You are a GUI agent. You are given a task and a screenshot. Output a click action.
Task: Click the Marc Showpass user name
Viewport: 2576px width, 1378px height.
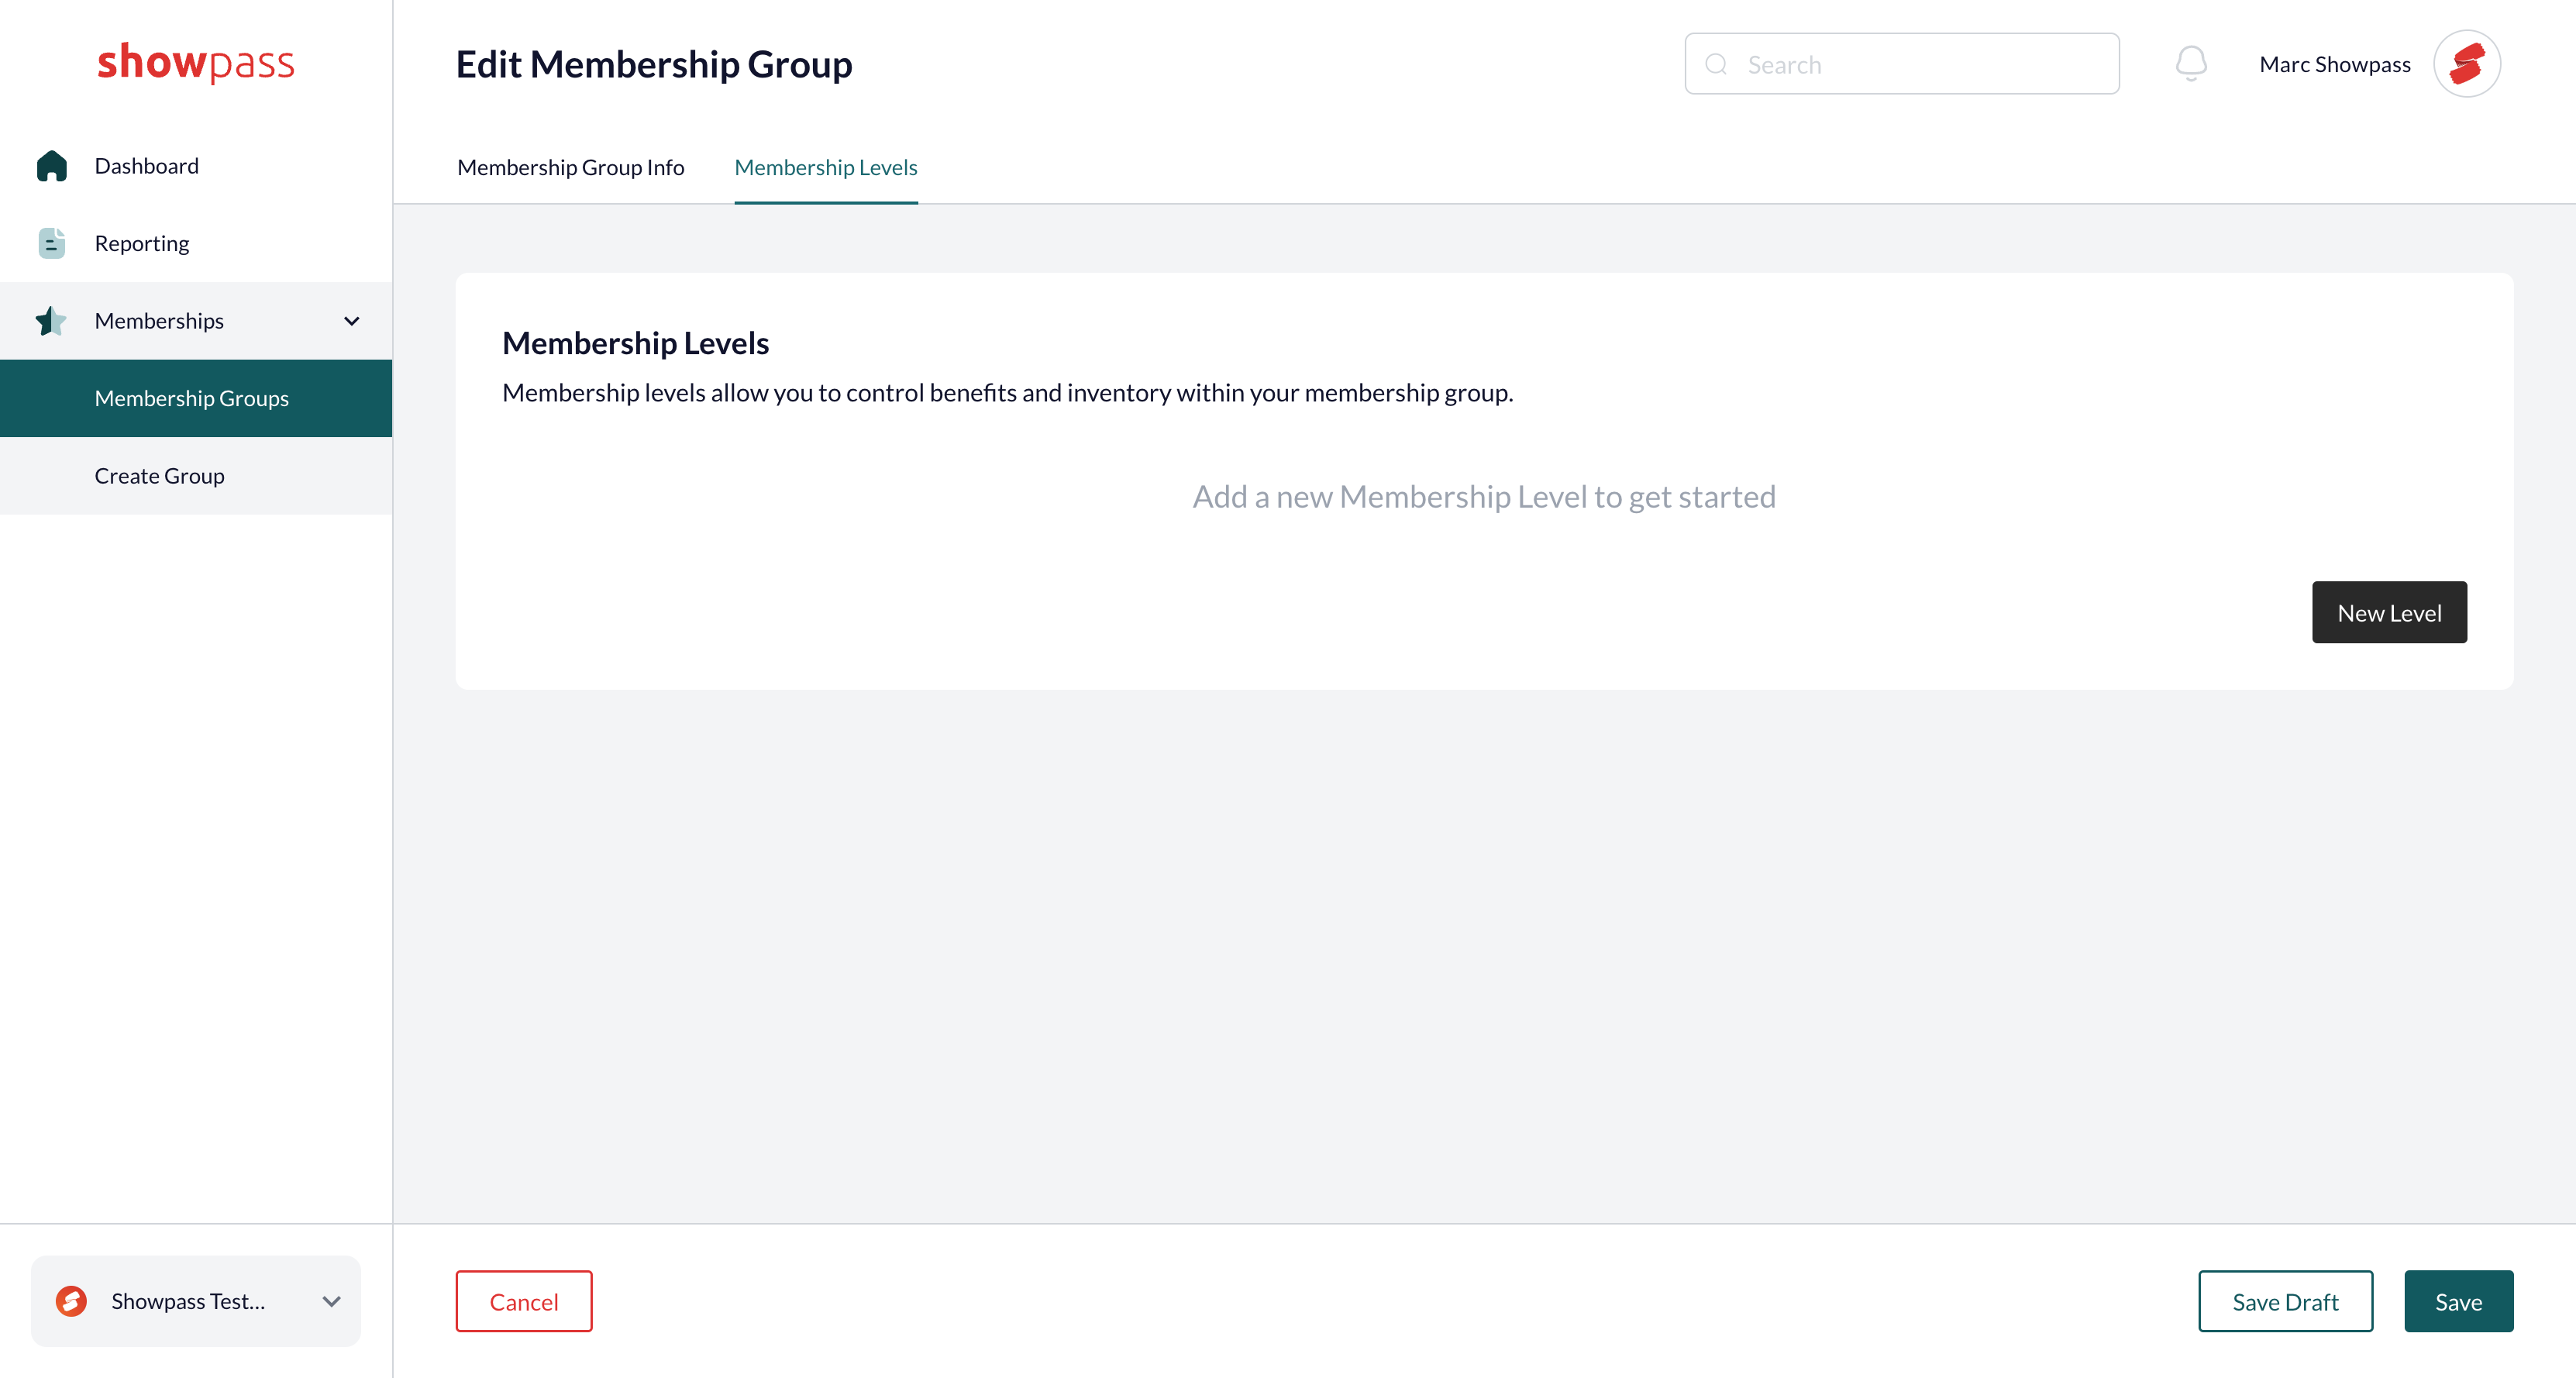click(x=2334, y=64)
